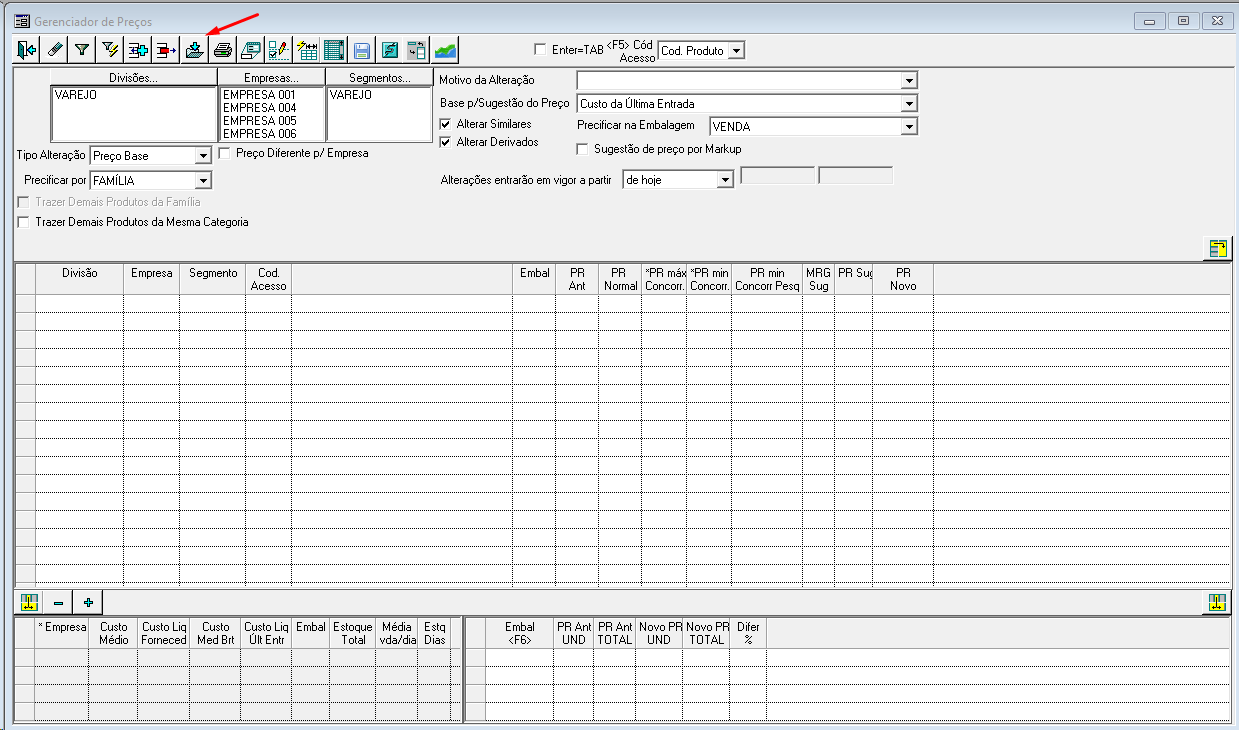The image size is (1239, 730).
Task: Open Precificar por FAMÍLIA dropdown
Action: click(203, 180)
